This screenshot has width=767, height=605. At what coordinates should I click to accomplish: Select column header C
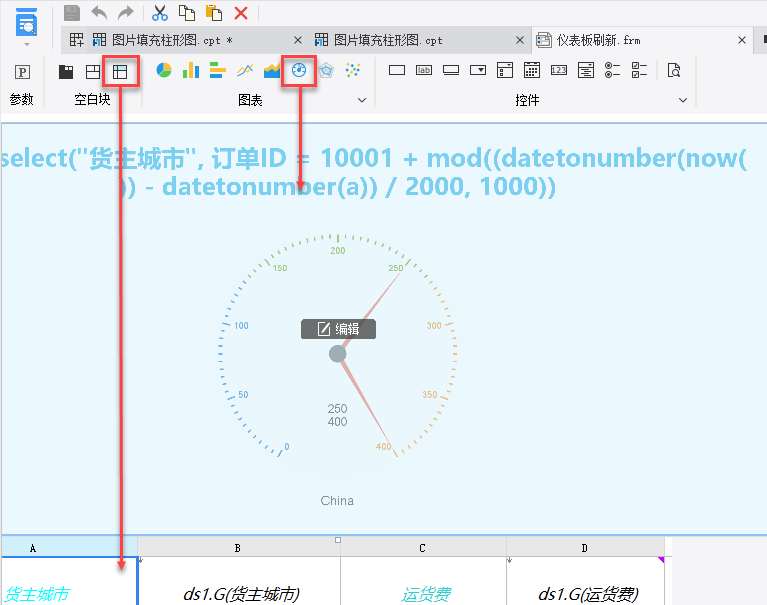point(423,548)
